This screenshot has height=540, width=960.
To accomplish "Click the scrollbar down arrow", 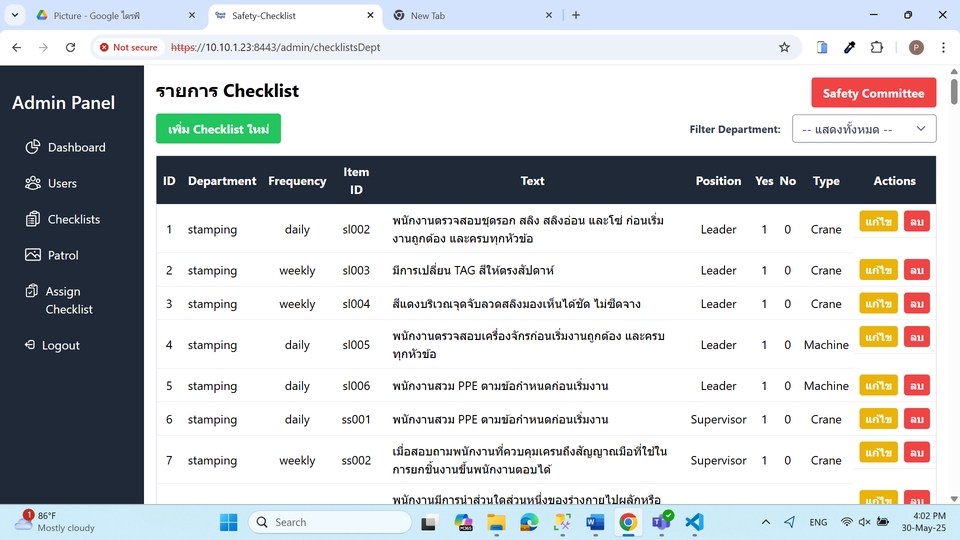I will [x=953, y=499].
